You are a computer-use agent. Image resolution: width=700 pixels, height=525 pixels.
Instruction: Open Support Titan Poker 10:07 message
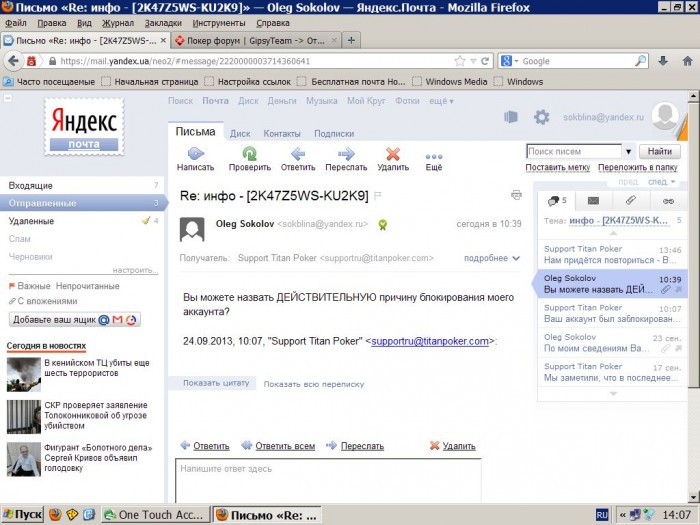[612, 313]
